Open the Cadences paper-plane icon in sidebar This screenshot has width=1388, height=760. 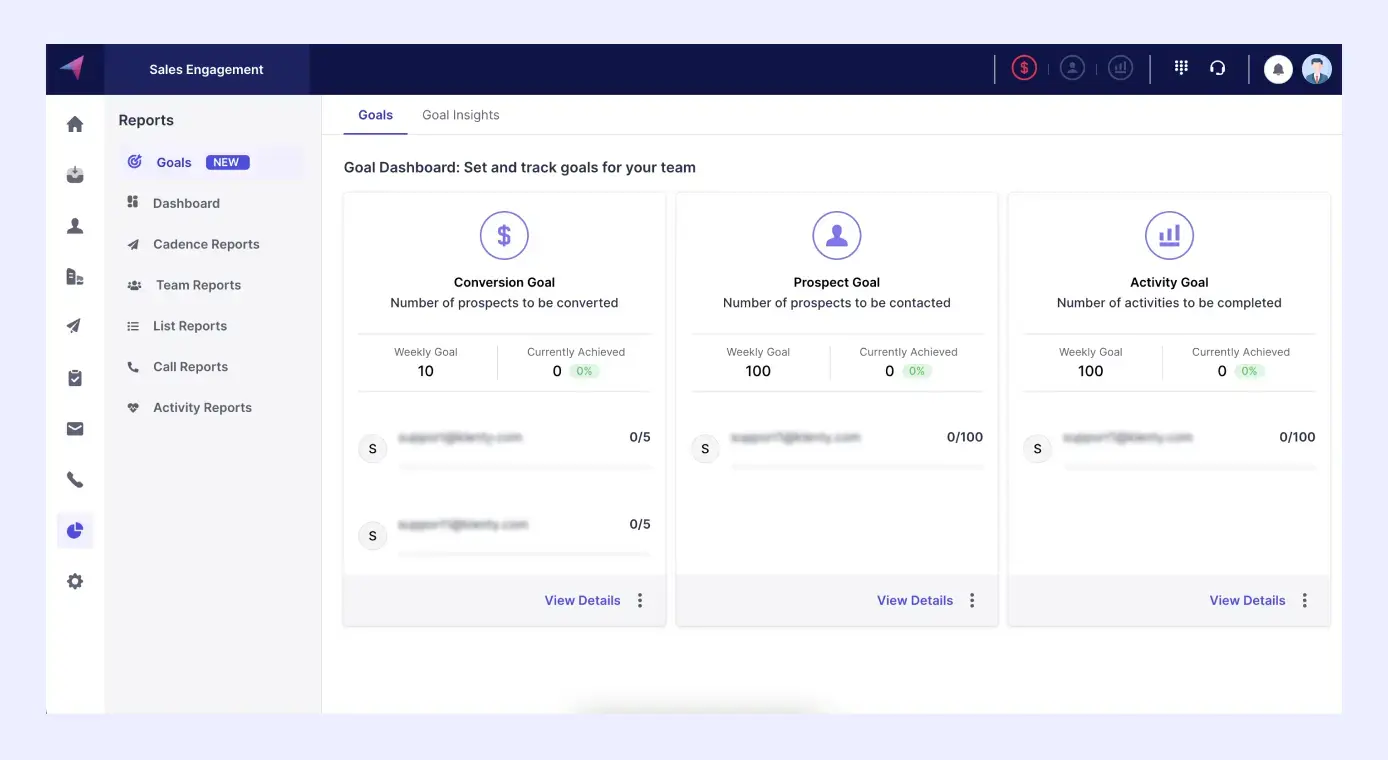[75, 326]
